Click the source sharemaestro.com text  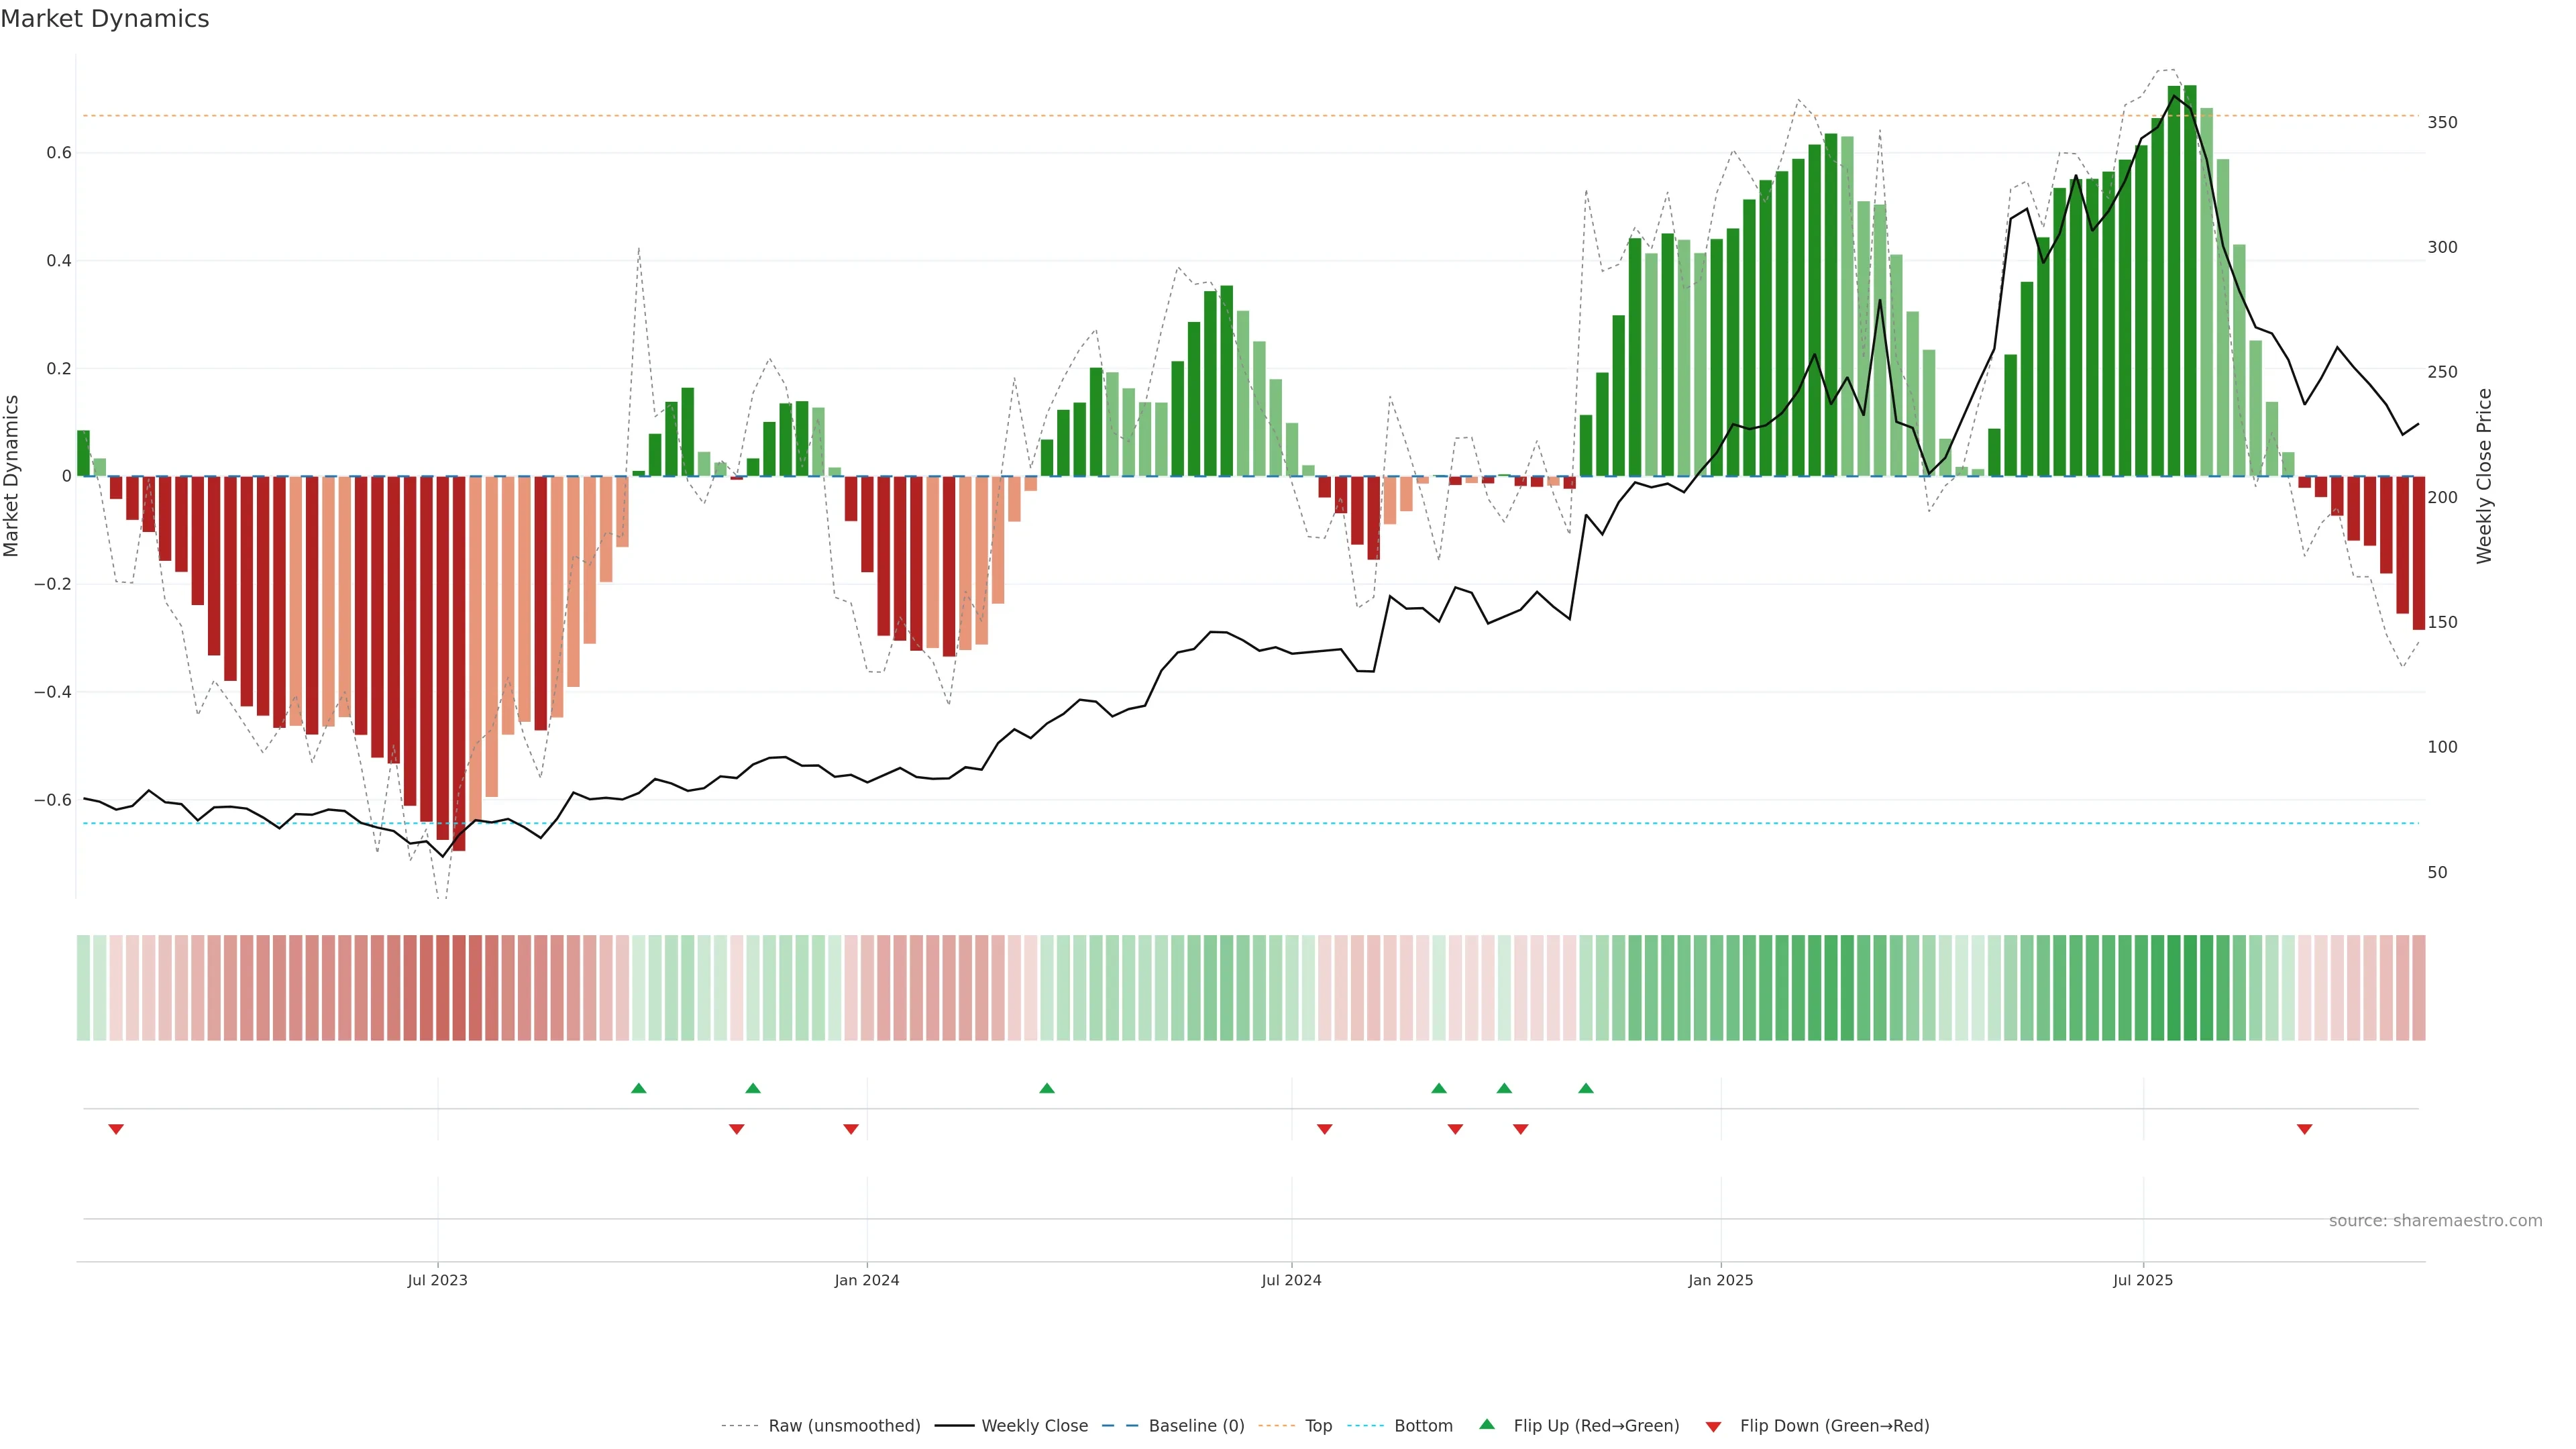(2435, 1221)
